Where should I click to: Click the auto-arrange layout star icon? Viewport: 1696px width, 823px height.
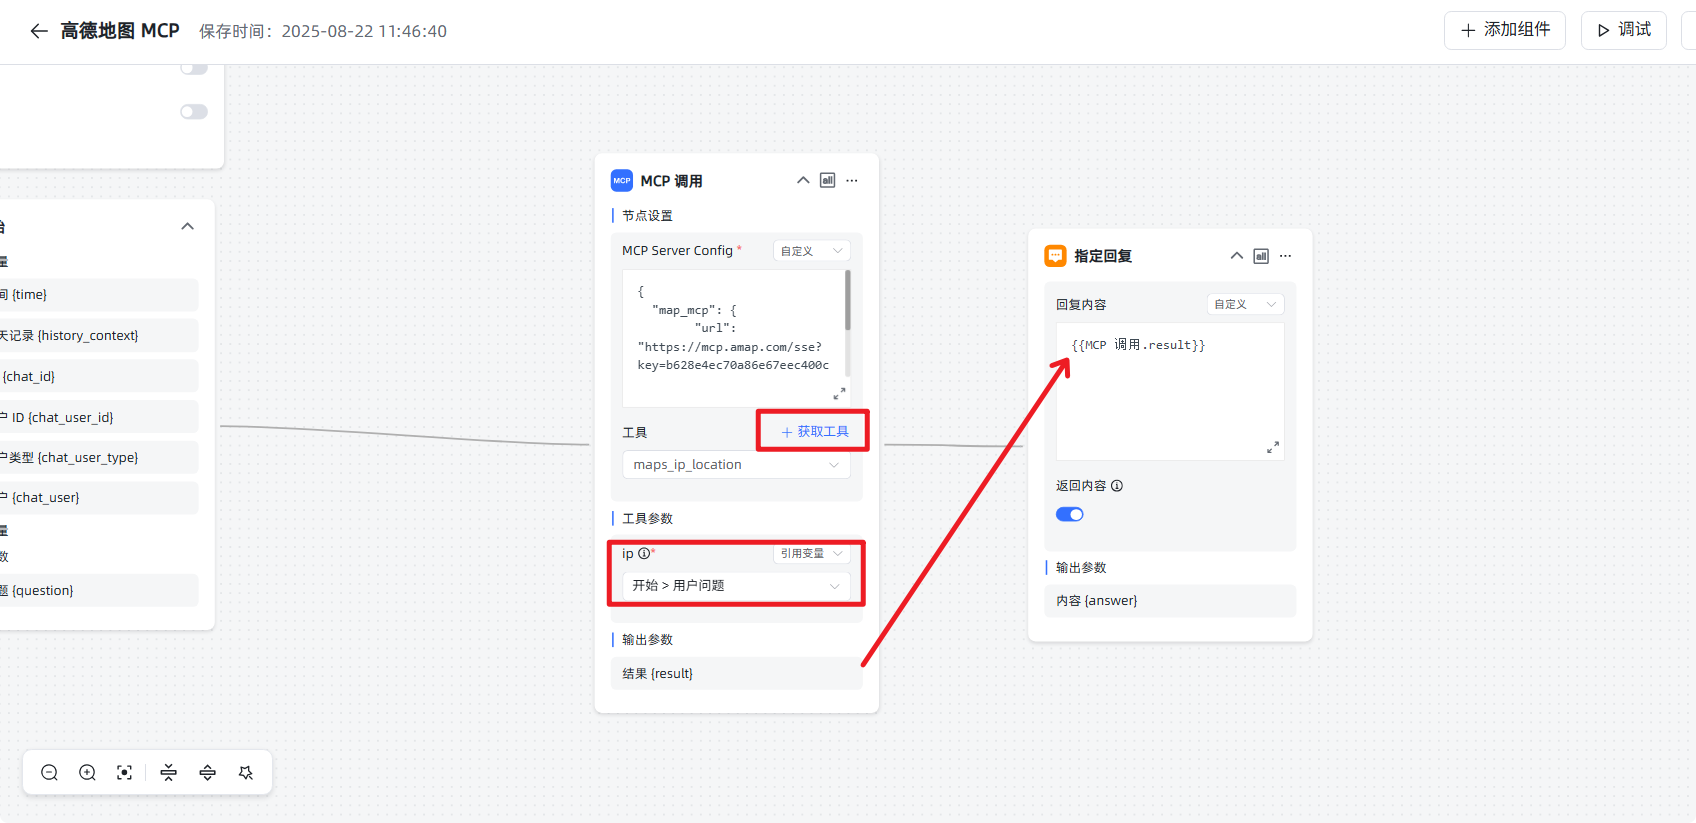pyautogui.click(x=246, y=773)
